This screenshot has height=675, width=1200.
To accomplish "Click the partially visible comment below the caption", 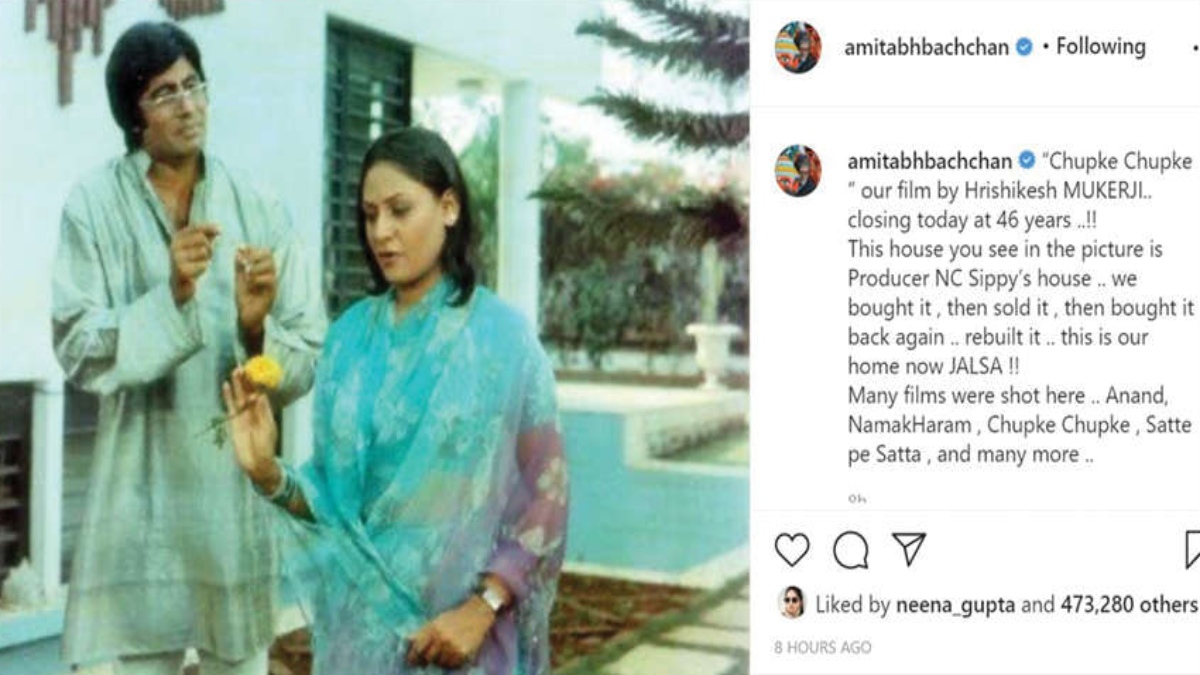I will coord(856,497).
